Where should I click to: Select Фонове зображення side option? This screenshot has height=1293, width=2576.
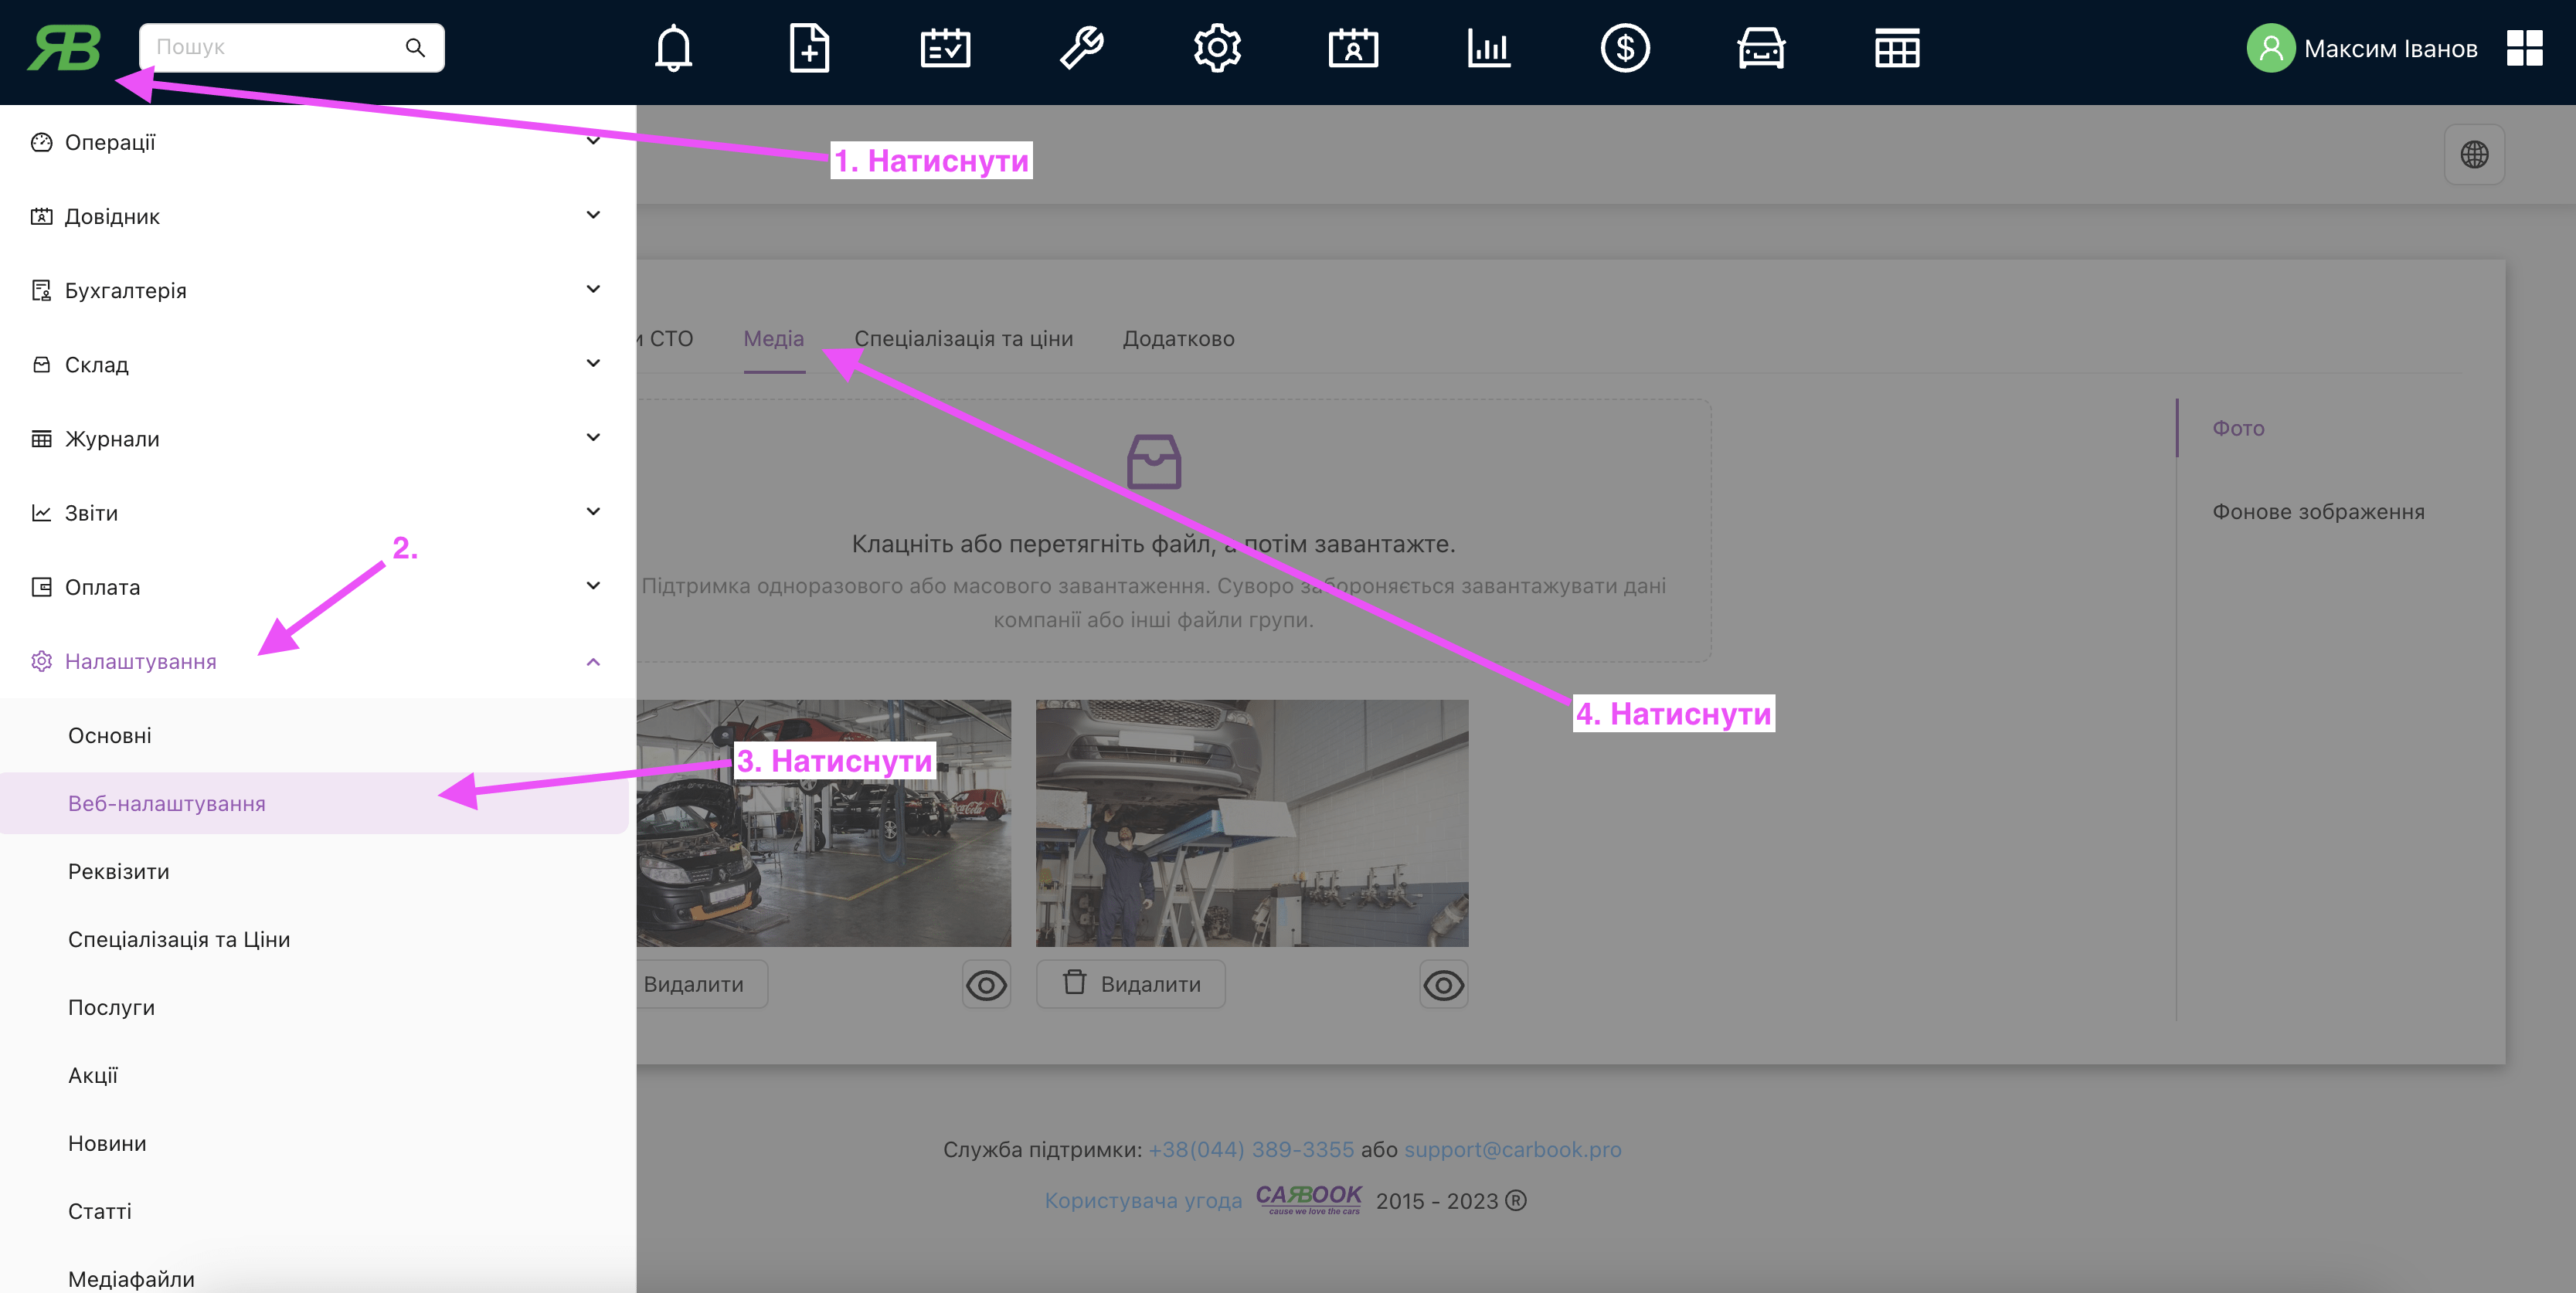tap(2317, 512)
